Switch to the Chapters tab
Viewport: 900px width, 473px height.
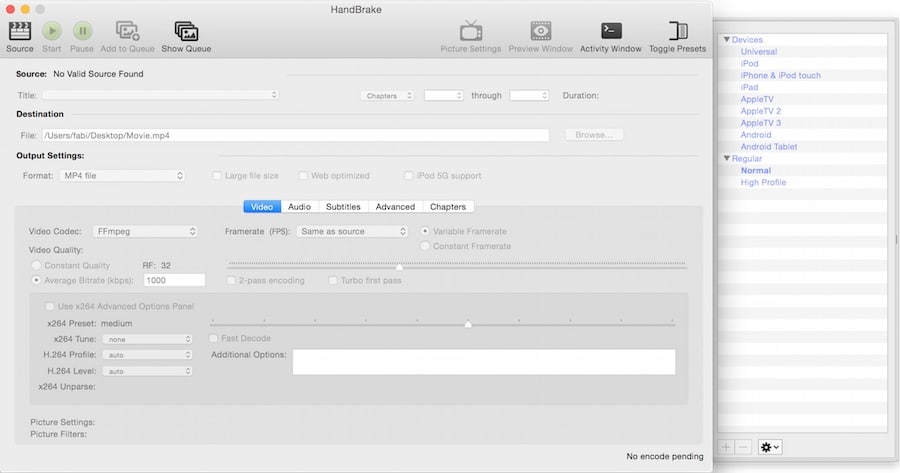tap(448, 207)
